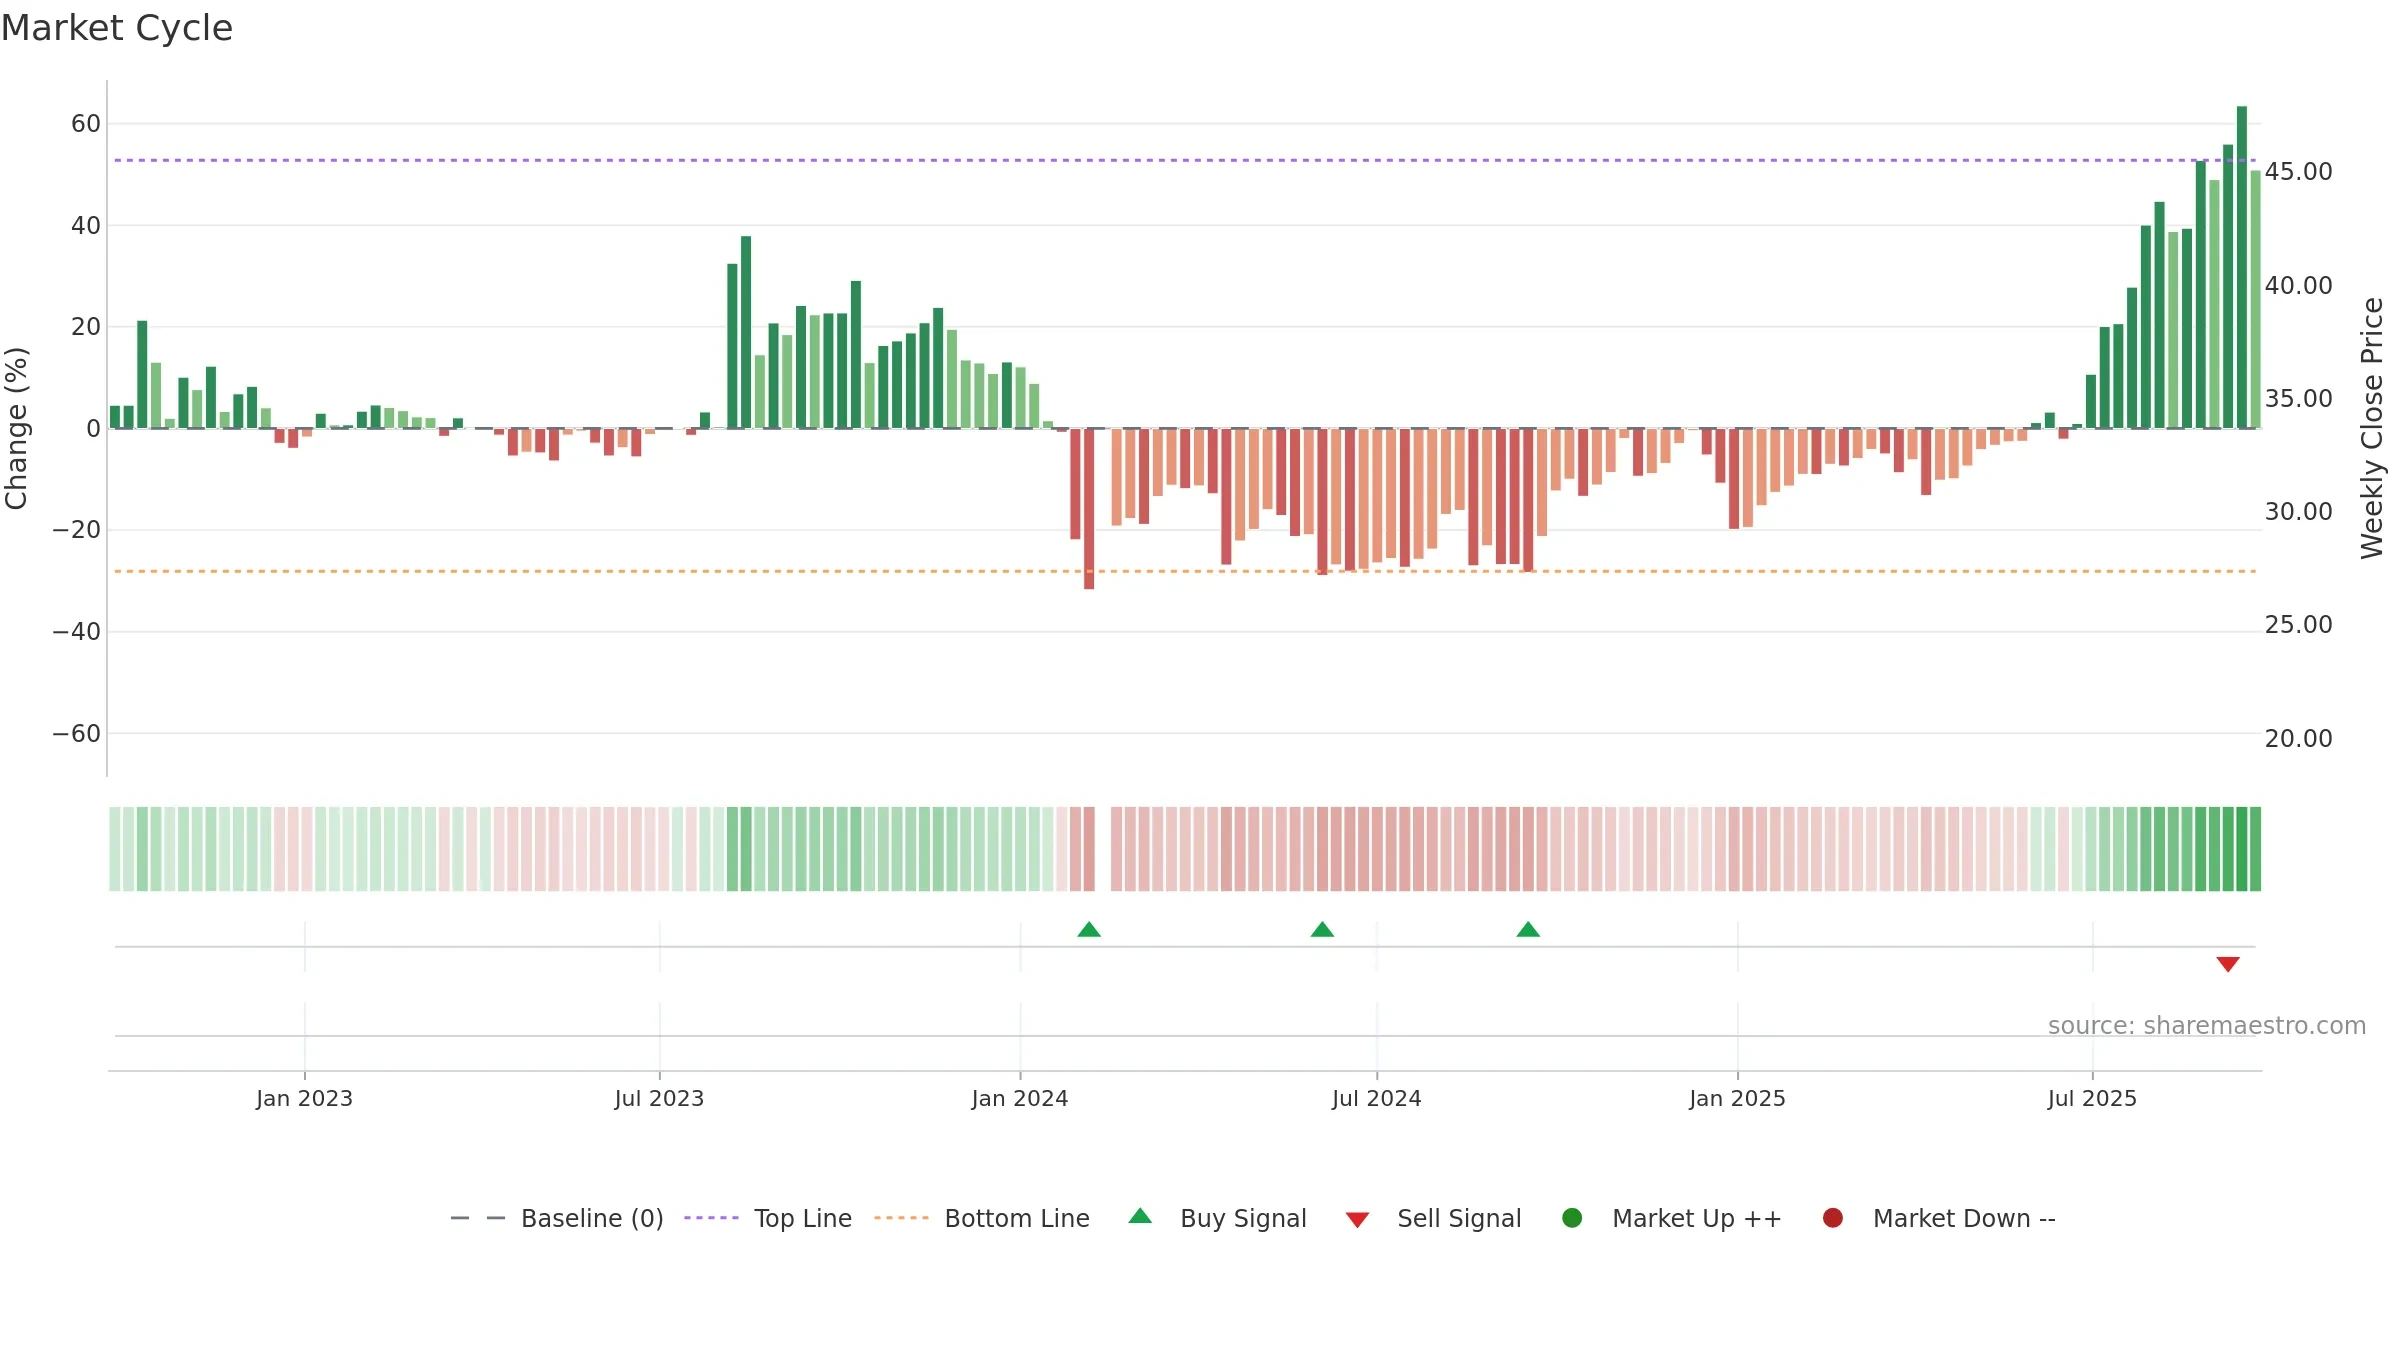Click the tallest green bar above the top line
Screen dimensions: 2400x1350
point(2242,267)
